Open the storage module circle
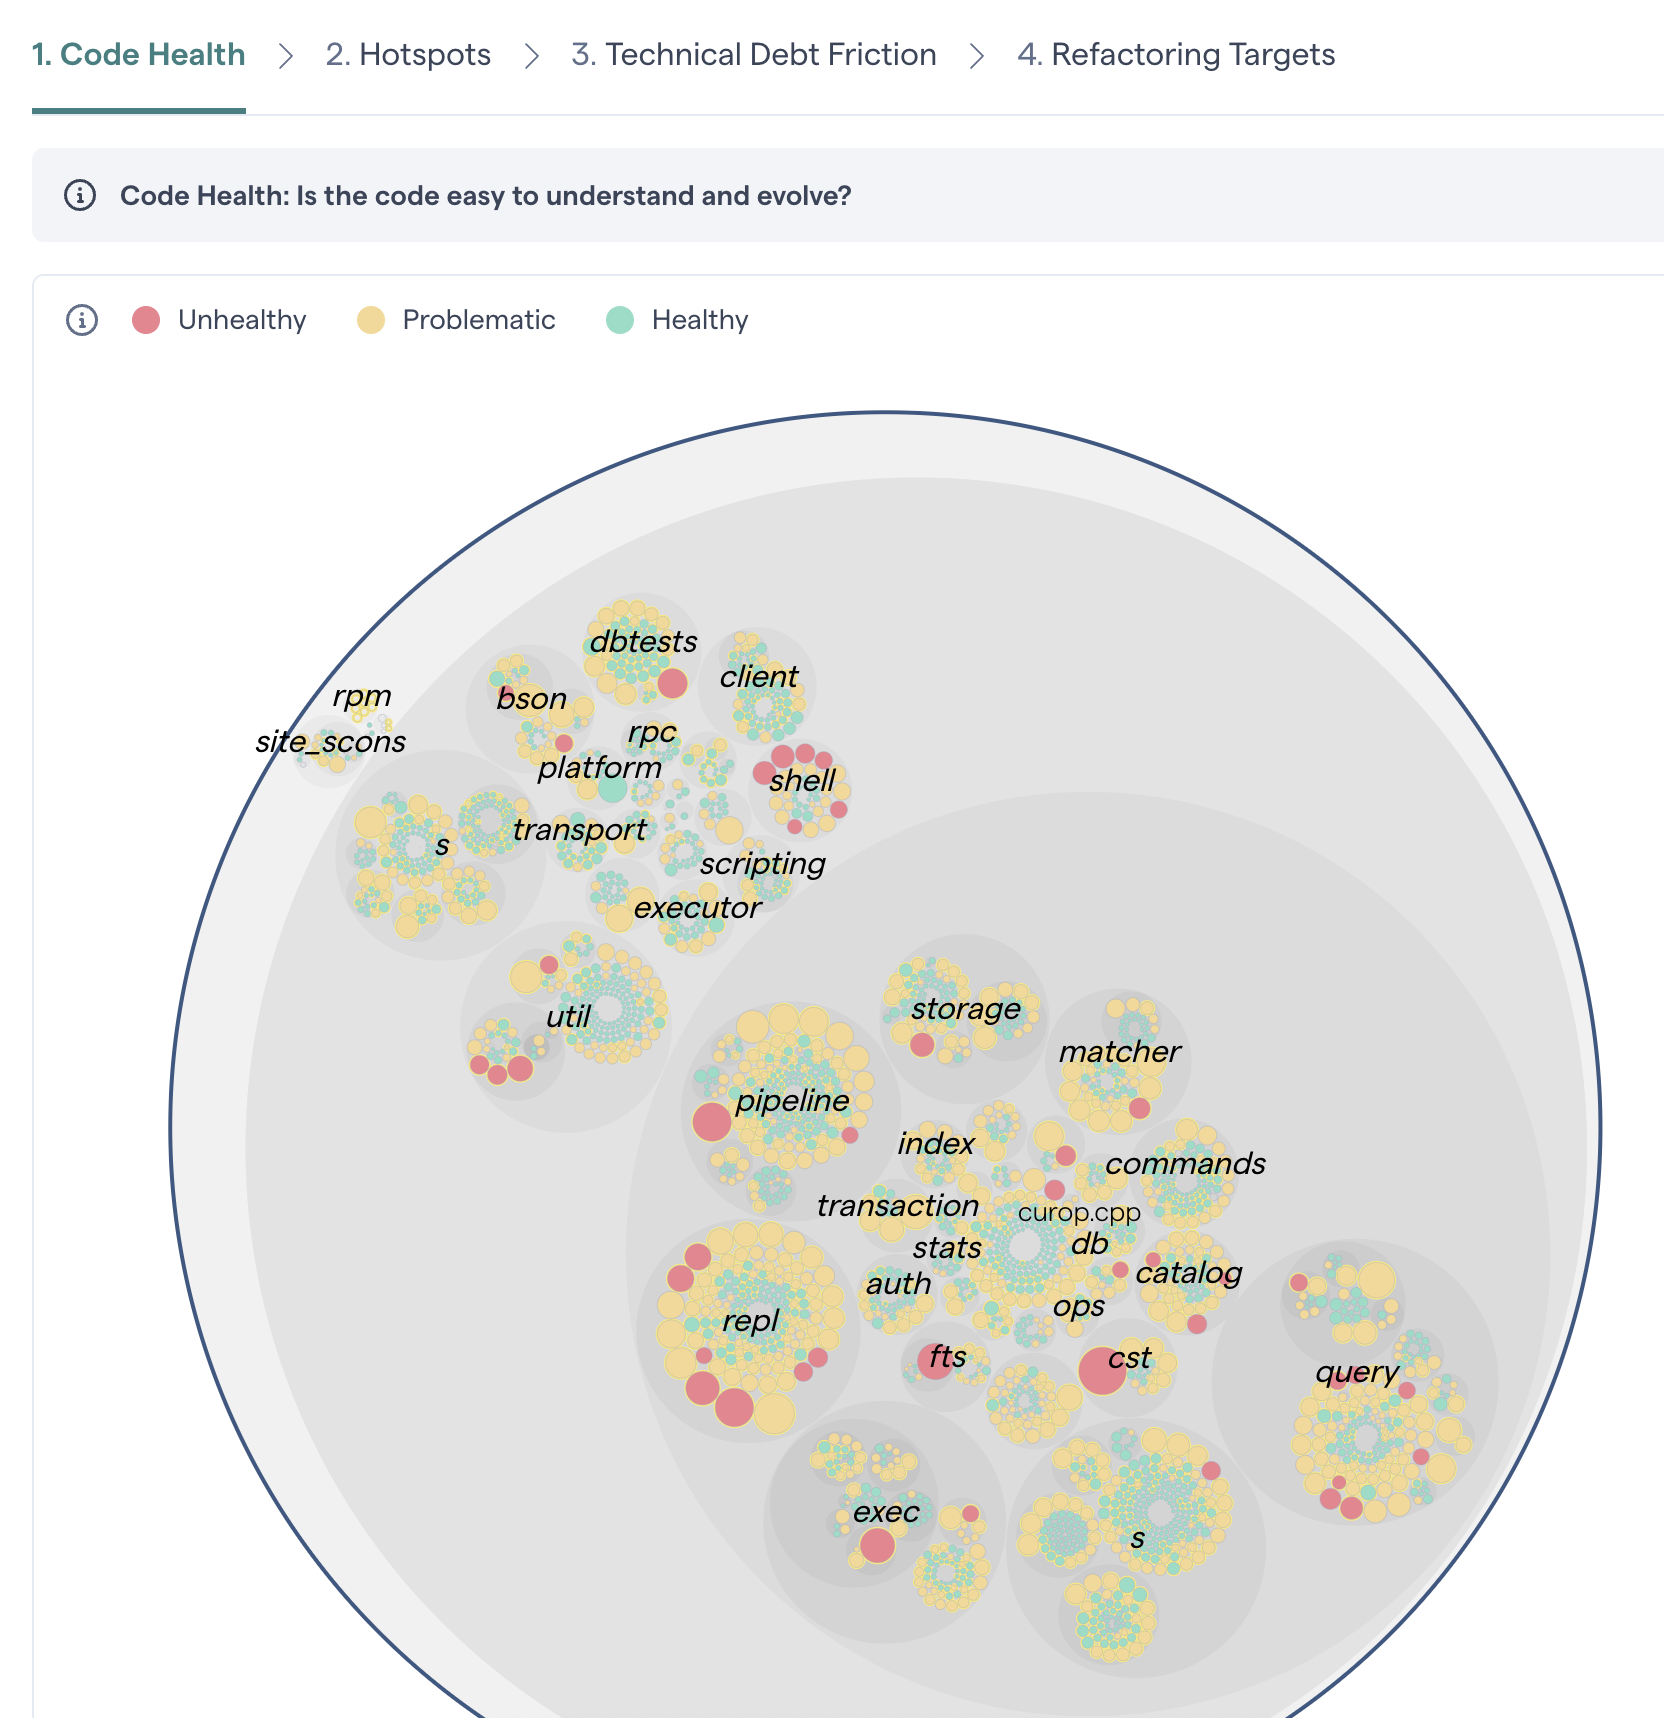This screenshot has height=1718, width=1664. tap(965, 1009)
